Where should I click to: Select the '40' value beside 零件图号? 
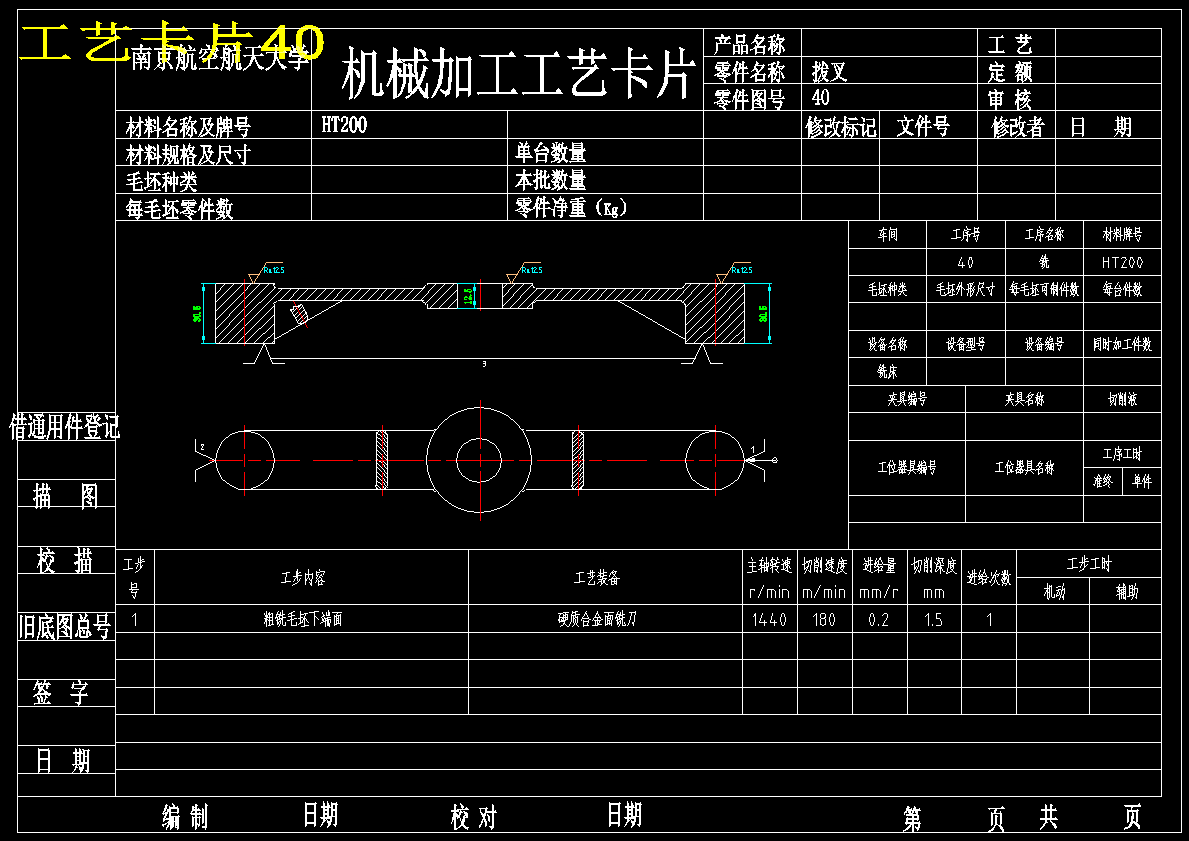pos(820,98)
